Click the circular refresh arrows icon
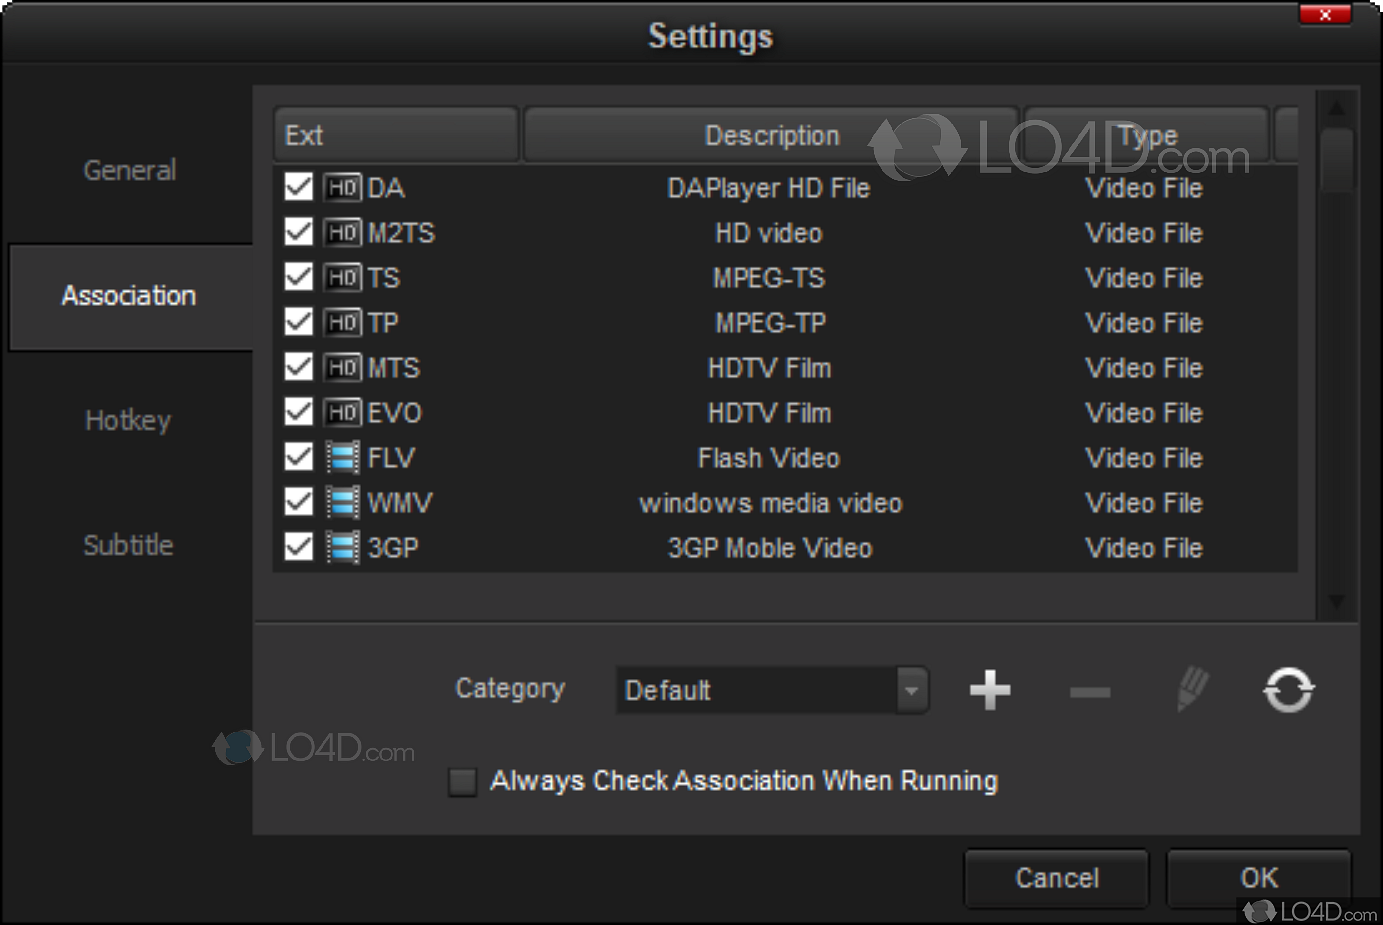Viewport: 1383px width, 925px height. [1289, 690]
